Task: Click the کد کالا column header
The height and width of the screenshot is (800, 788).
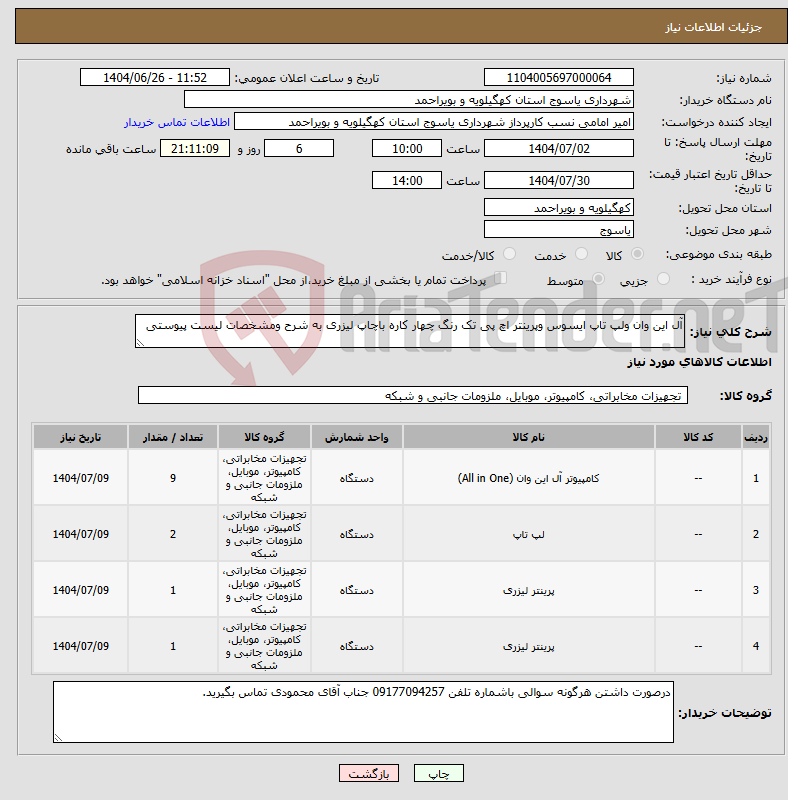Action: [x=698, y=437]
